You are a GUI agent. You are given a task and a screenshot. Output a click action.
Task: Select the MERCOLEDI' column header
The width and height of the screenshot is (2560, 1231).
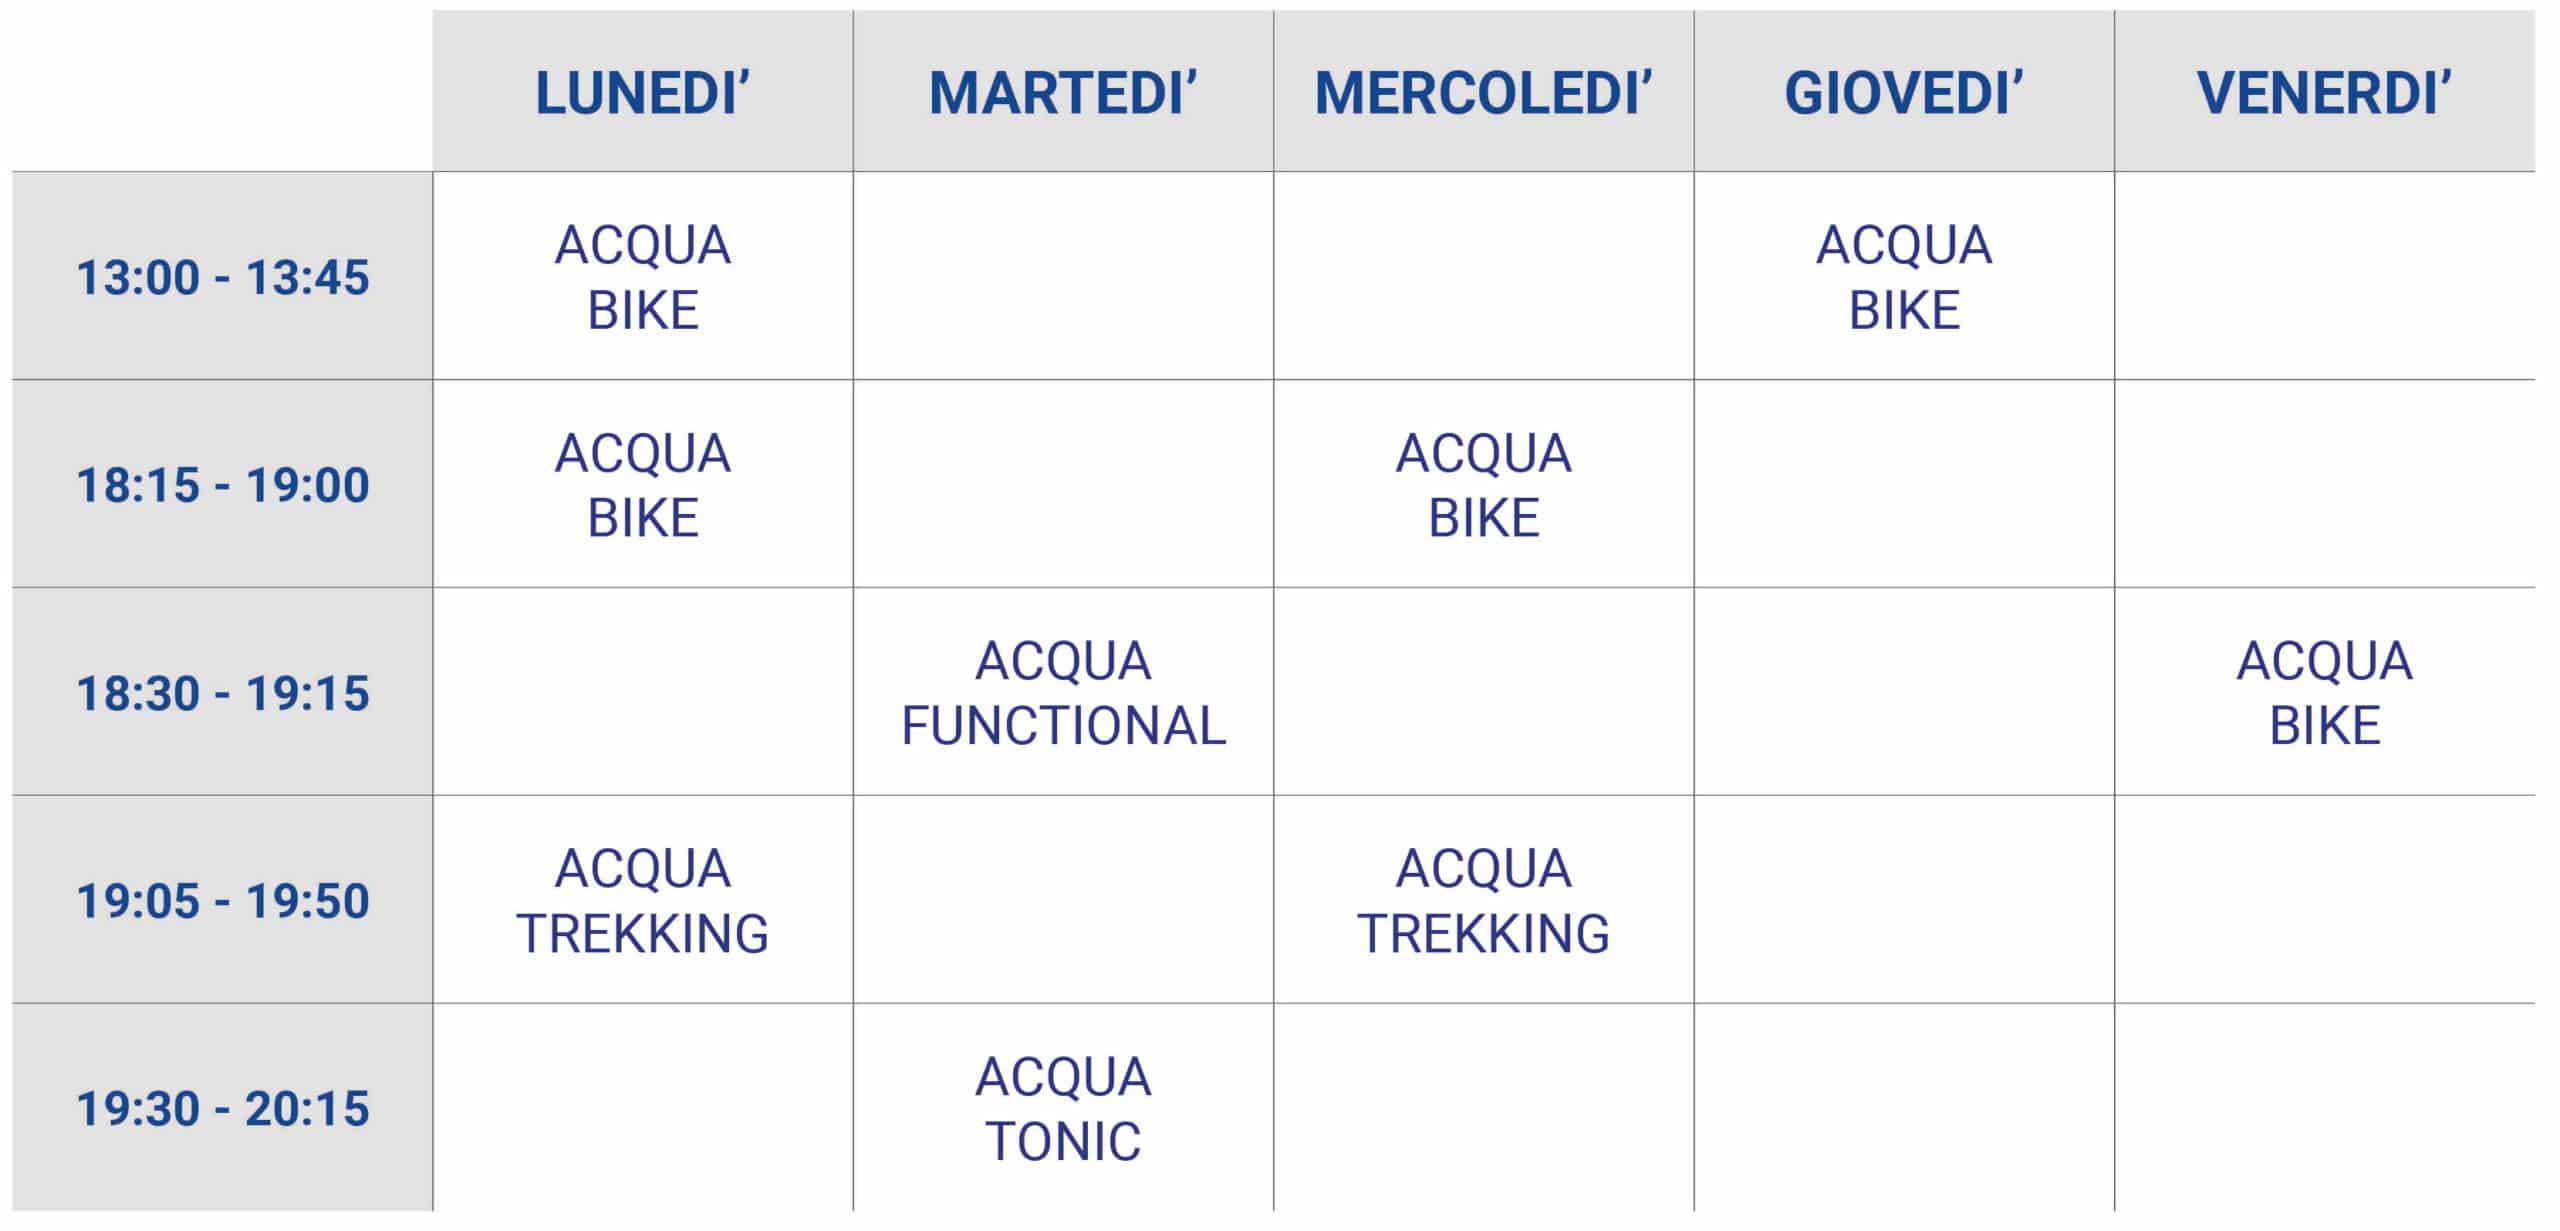coord(1484,91)
